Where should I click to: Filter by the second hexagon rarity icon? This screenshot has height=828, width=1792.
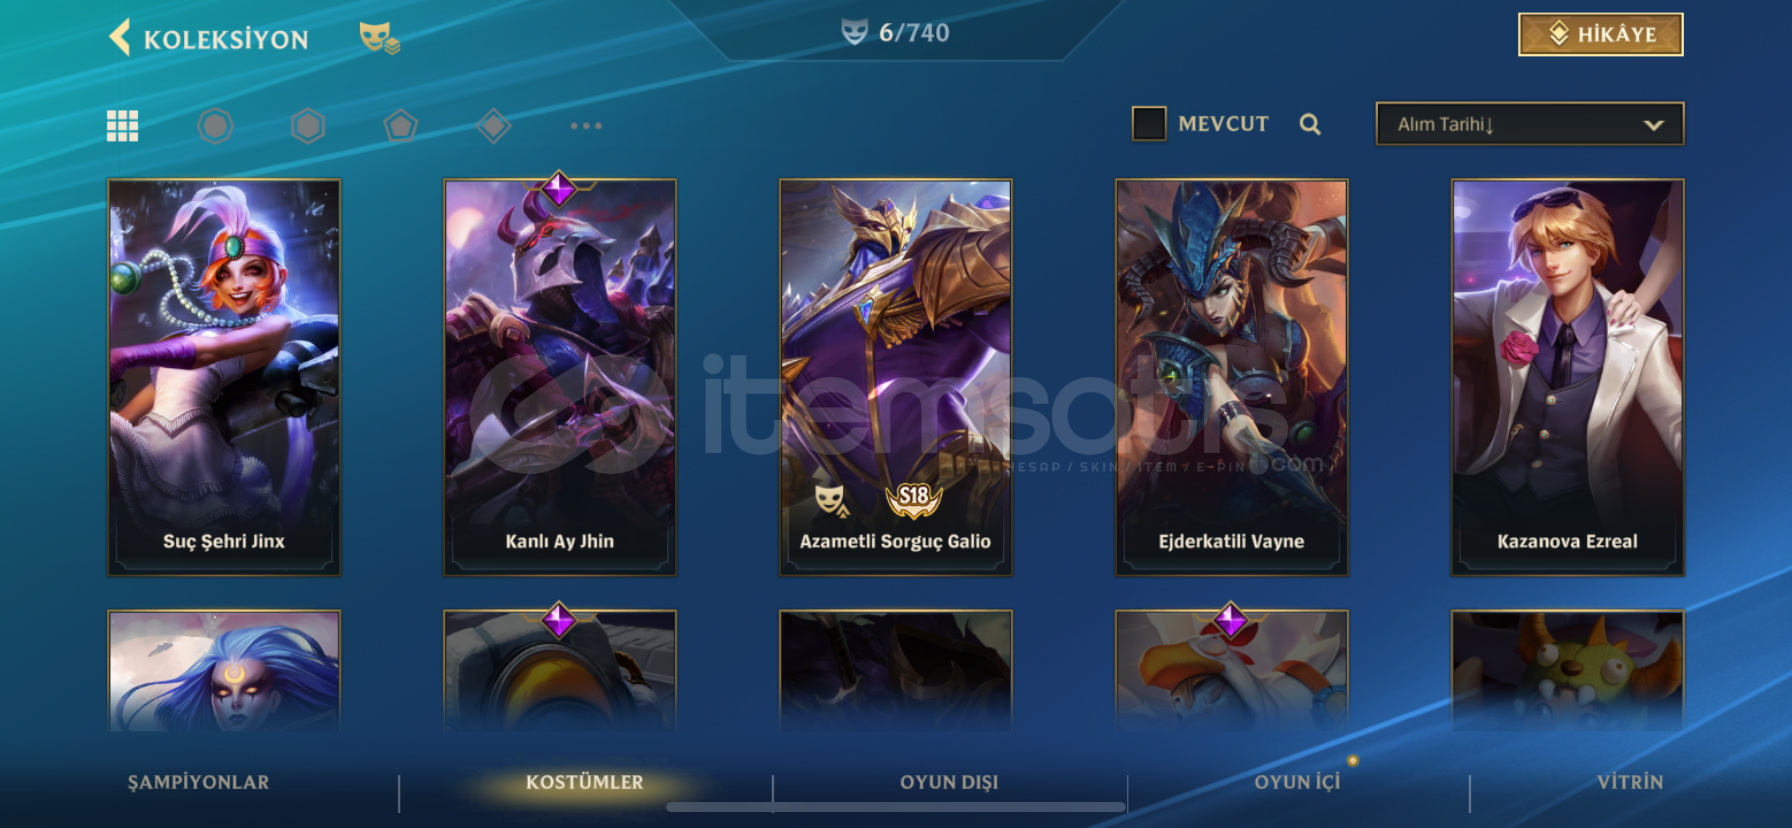308,126
